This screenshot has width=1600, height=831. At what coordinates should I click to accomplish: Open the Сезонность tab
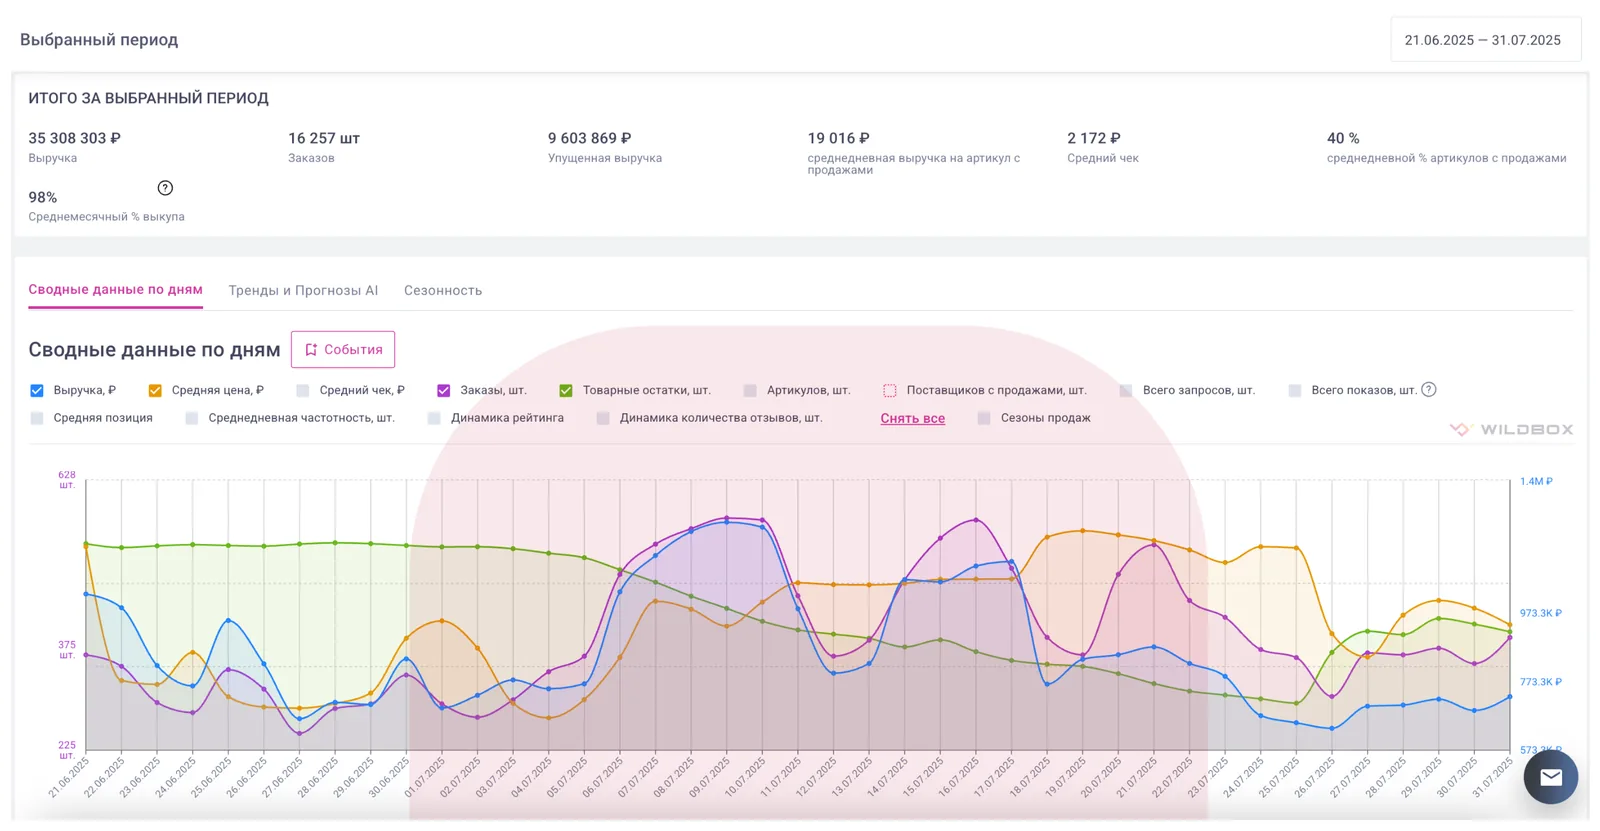click(x=443, y=290)
